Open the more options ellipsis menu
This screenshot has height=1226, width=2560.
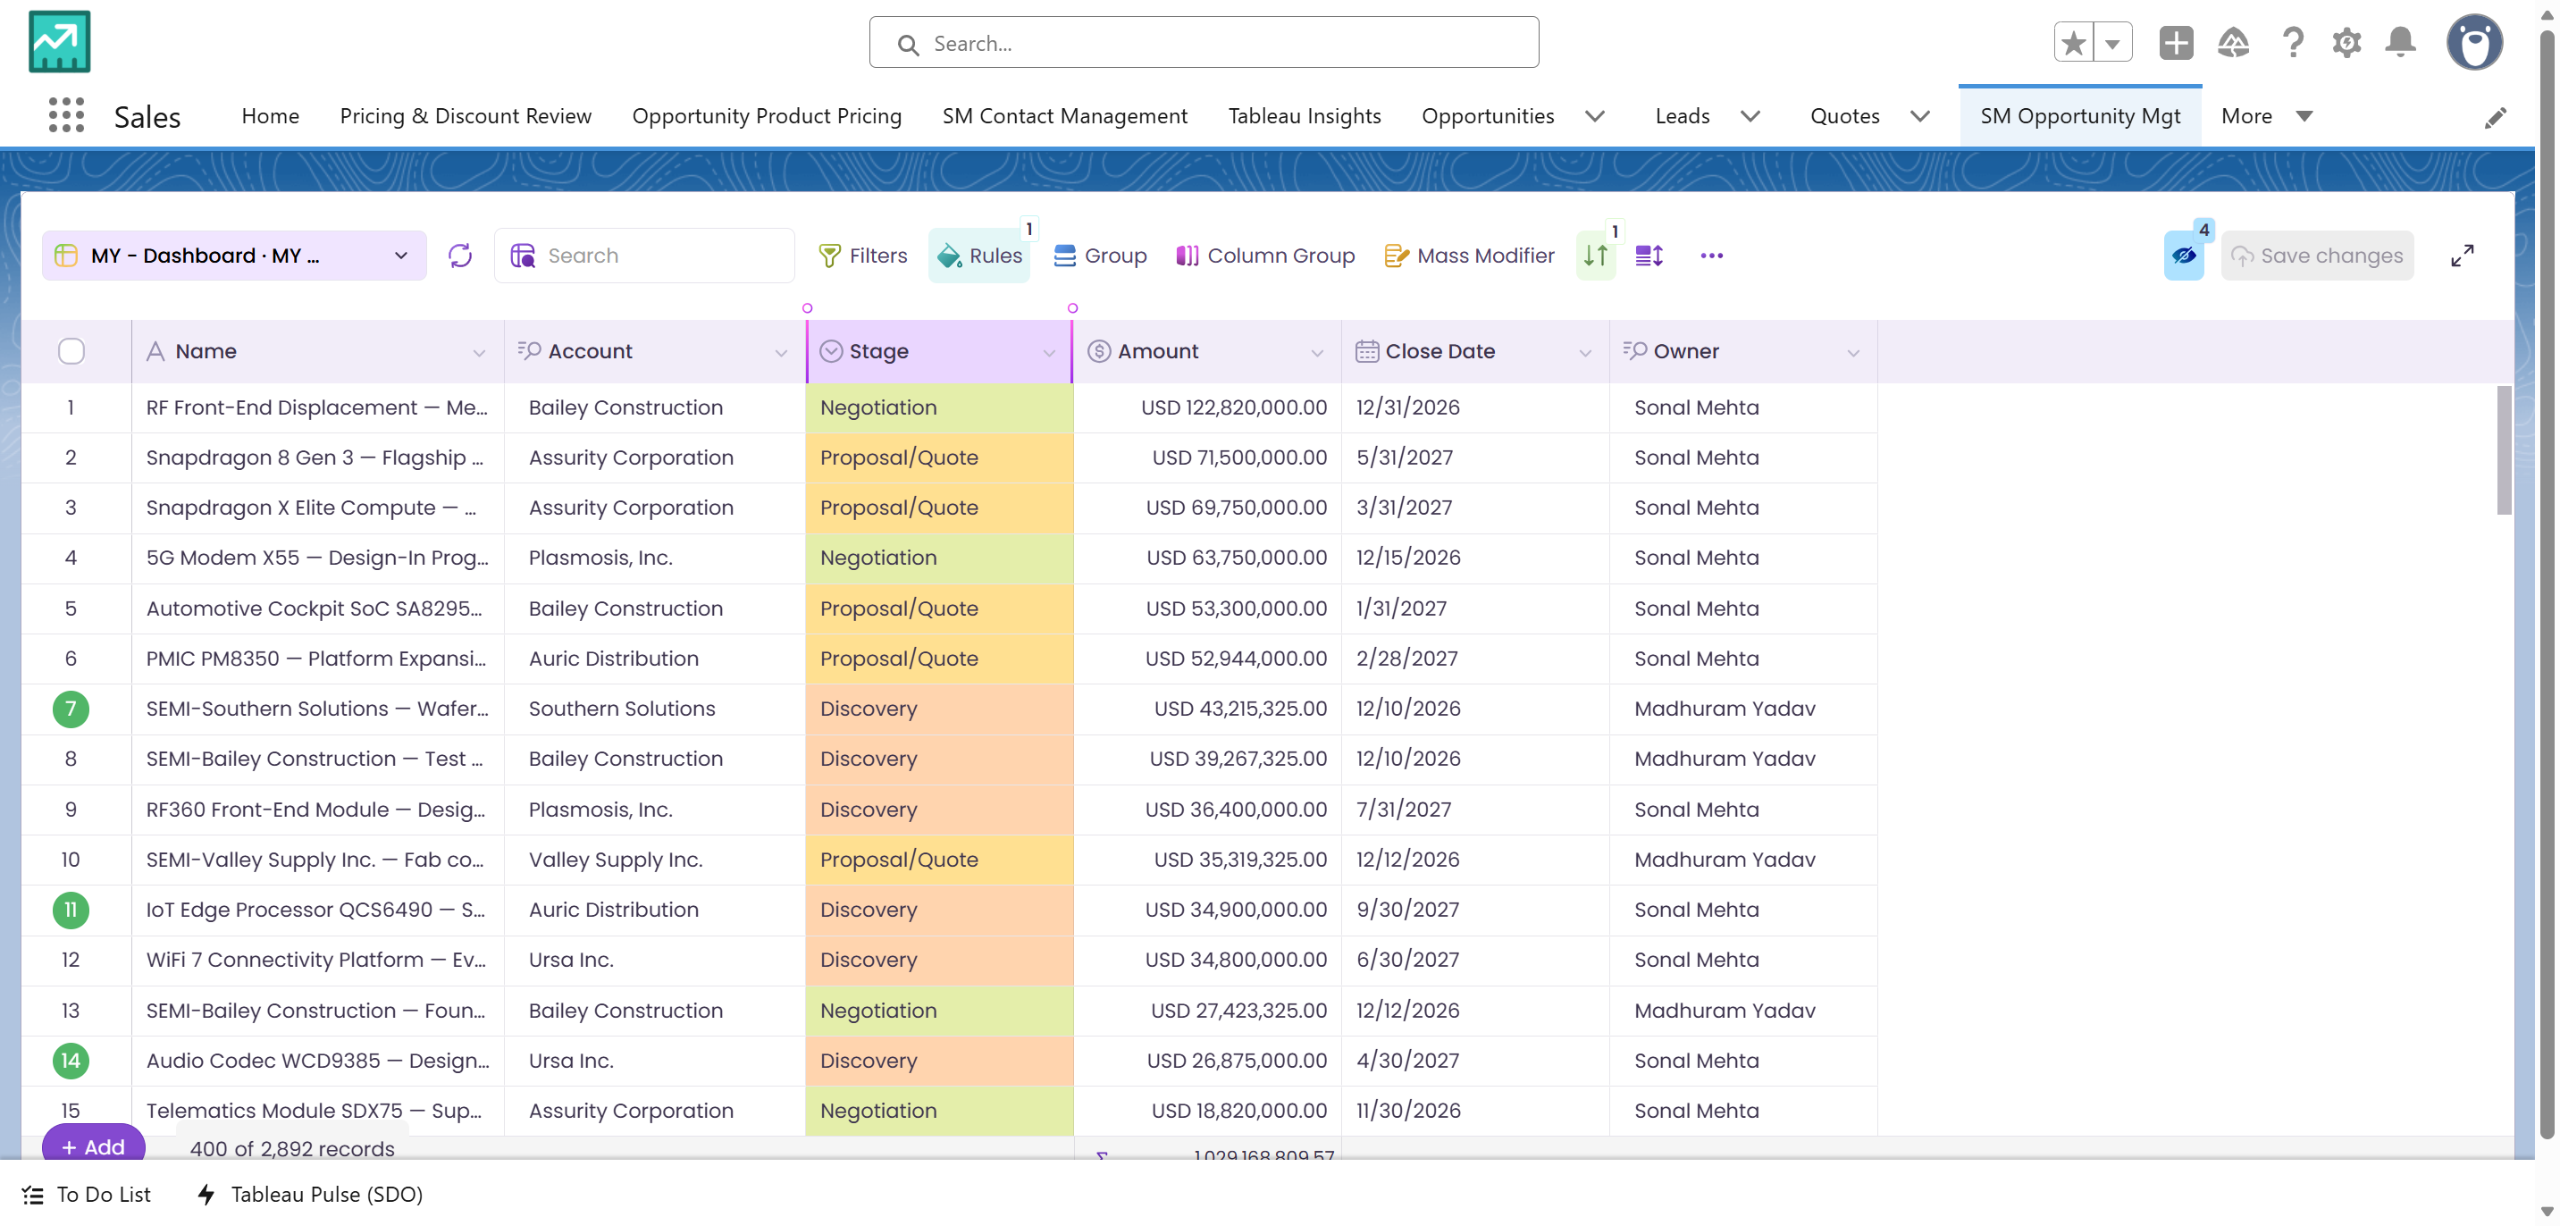1711,256
